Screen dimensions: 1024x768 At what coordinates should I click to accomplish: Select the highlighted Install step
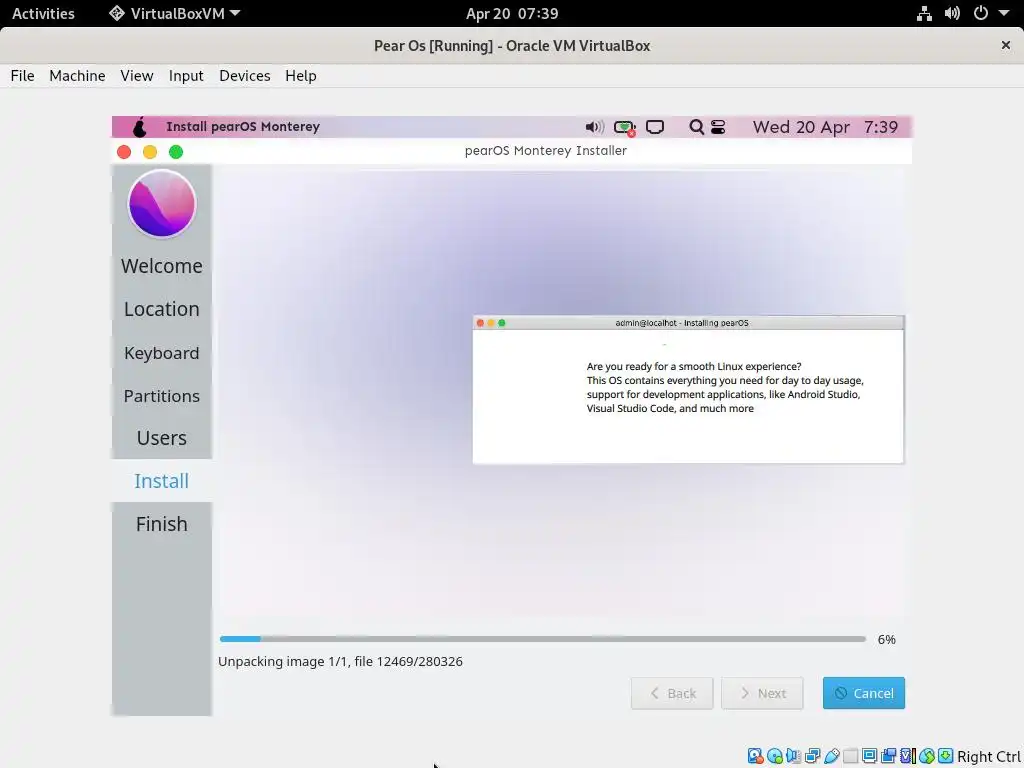click(x=161, y=481)
